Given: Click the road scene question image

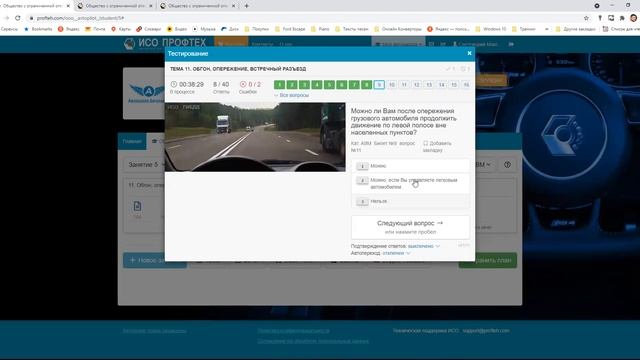Looking at the screenshot, I should (255, 137).
